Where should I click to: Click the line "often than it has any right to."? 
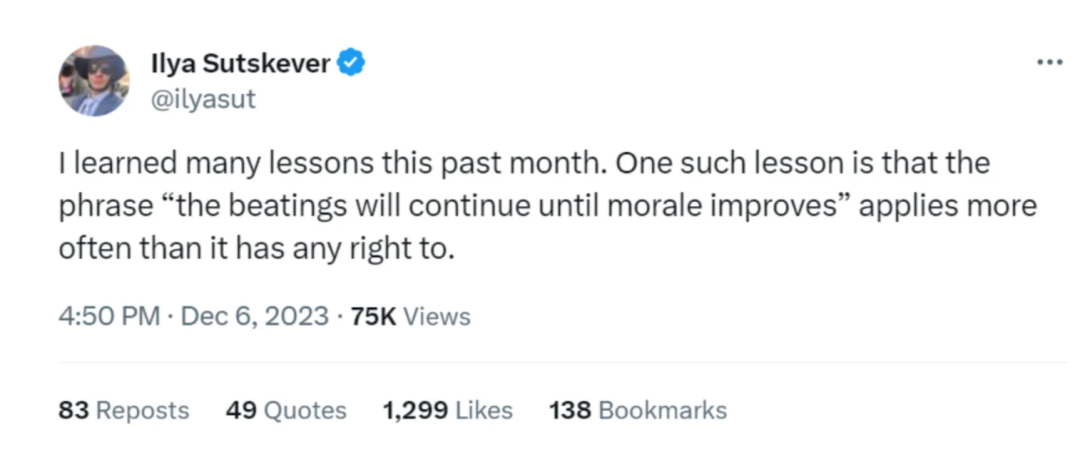(258, 249)
